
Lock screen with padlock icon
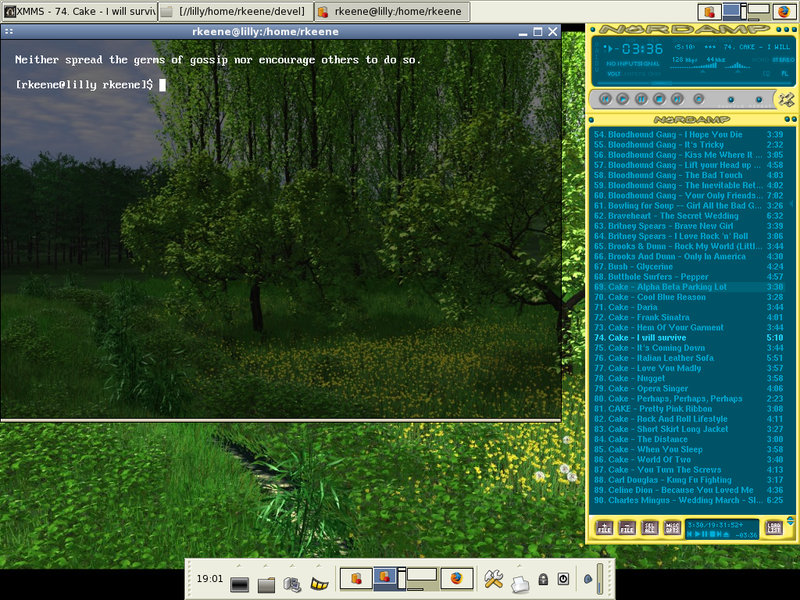(x=543, y=579)
